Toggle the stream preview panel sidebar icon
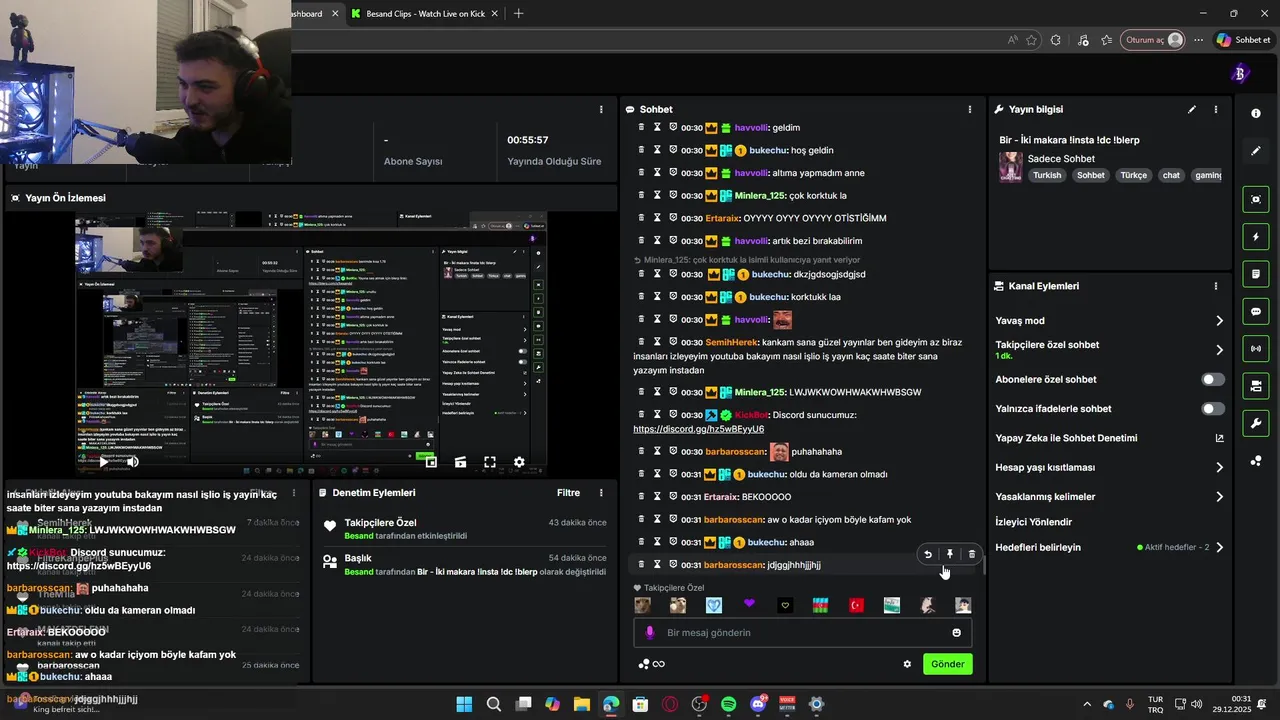This screenshot has width=1280, height=720. (x=1256, y=200)
